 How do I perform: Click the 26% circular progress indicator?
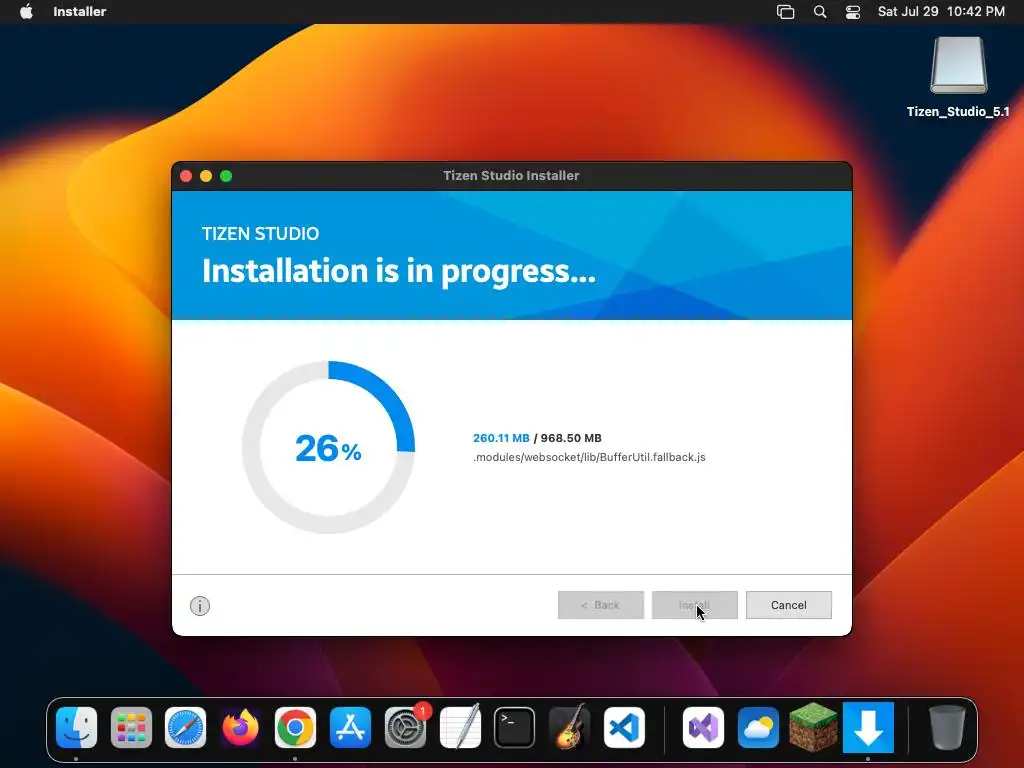(328, 447)
